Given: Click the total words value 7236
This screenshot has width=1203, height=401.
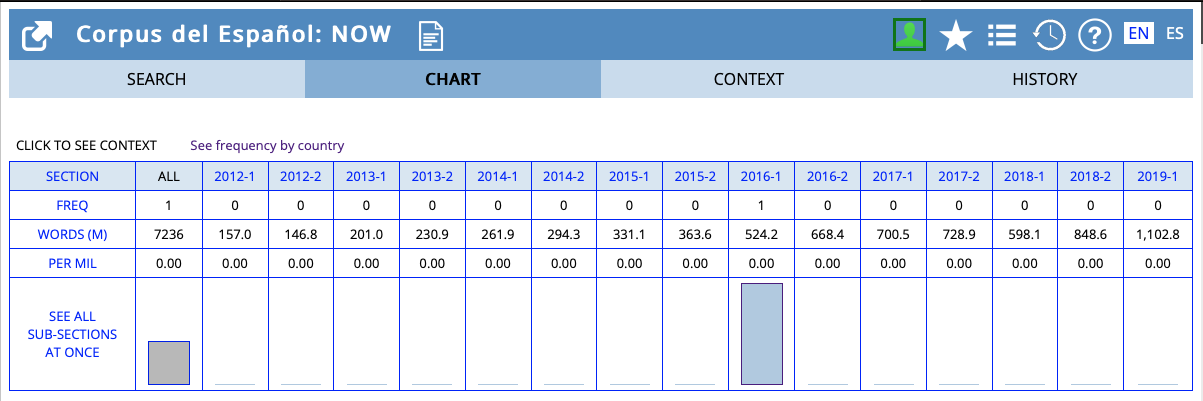Looking at the screenshot, I should click(169, 233).
